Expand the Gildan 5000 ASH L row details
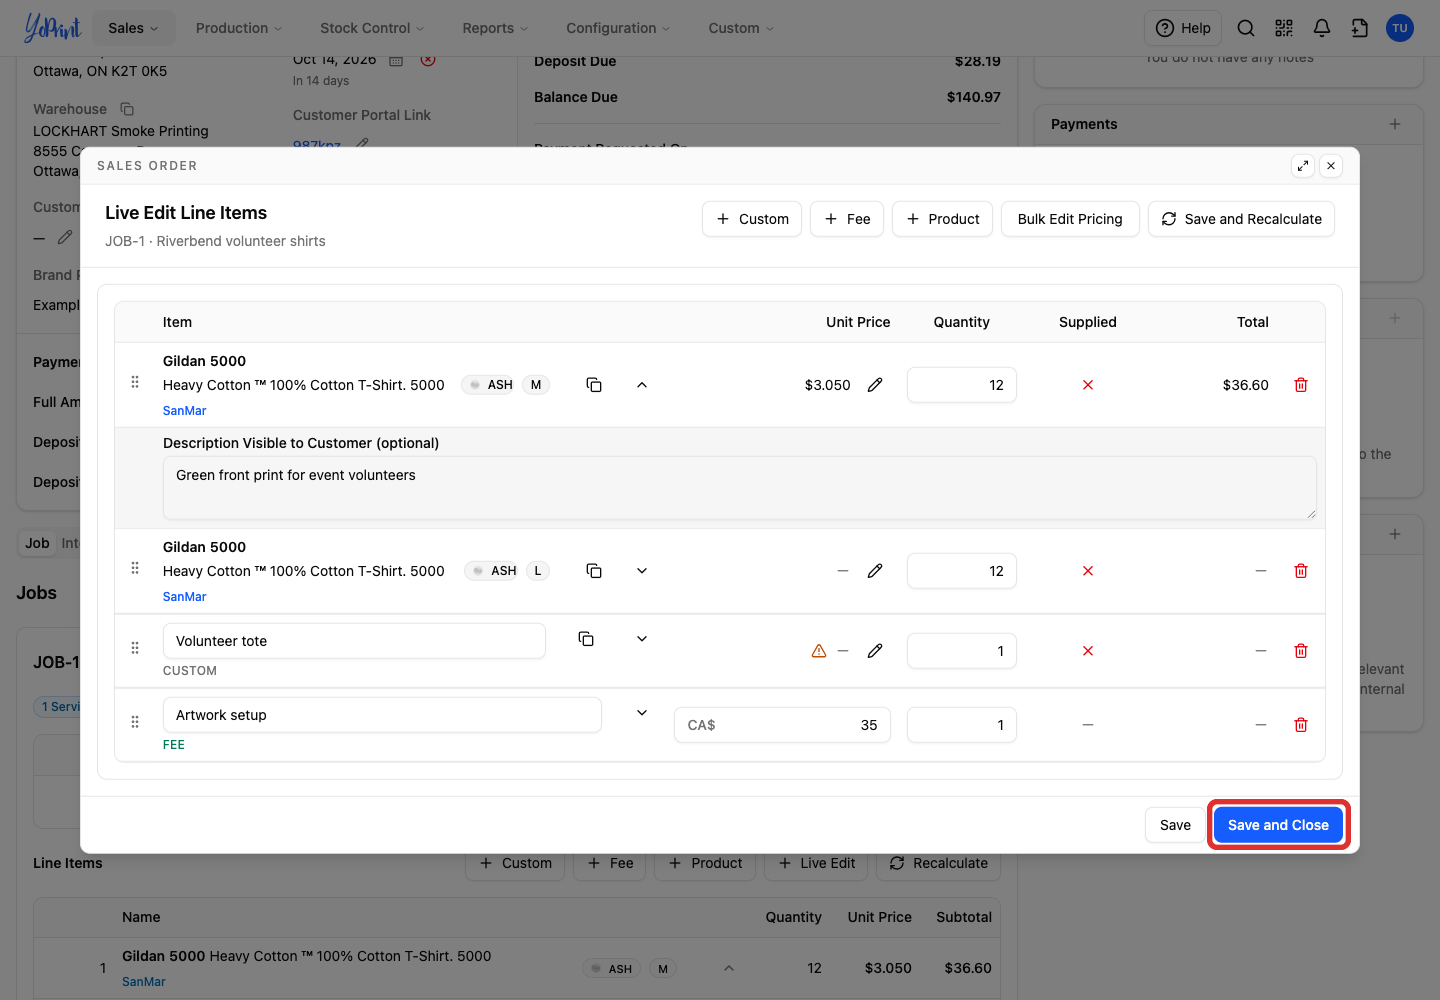The image size is (1440, 1000). pyautogui.click(x=642, y=571)
